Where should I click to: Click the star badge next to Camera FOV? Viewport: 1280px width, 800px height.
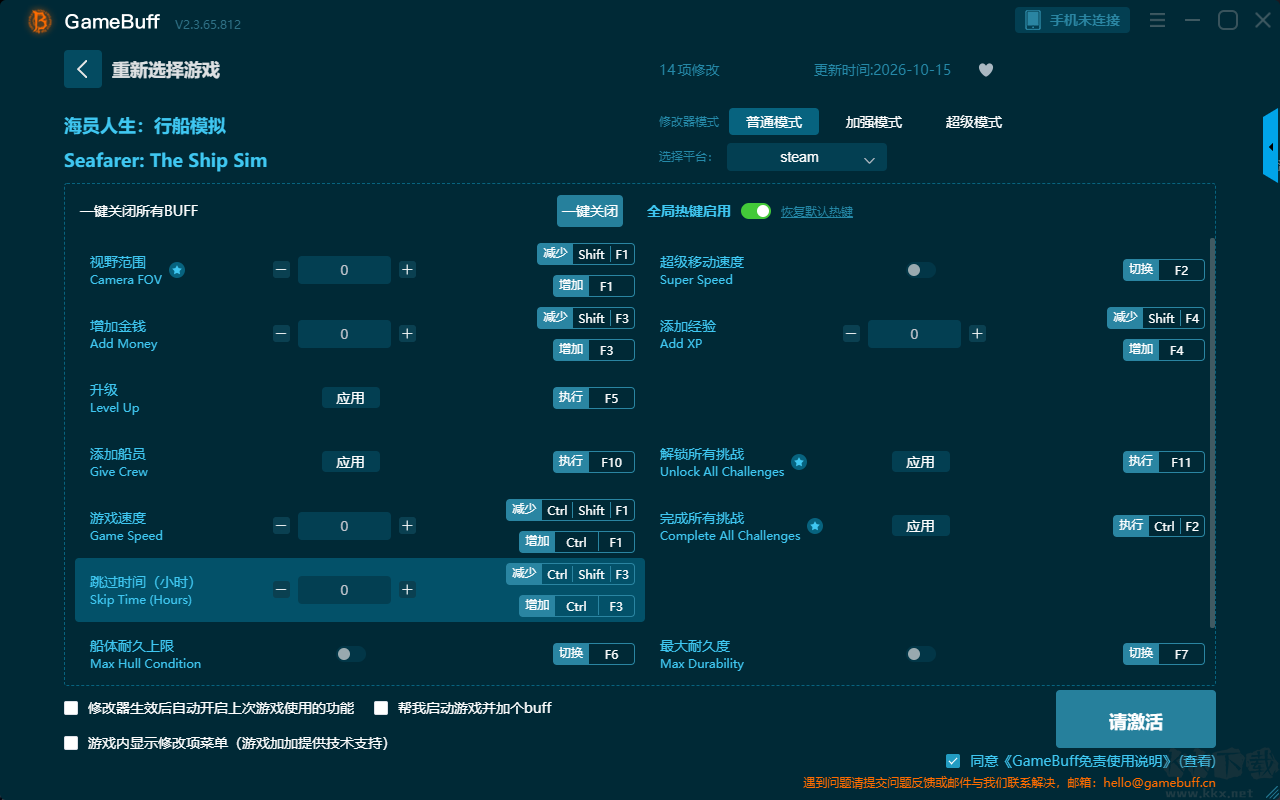click(176, 270)
